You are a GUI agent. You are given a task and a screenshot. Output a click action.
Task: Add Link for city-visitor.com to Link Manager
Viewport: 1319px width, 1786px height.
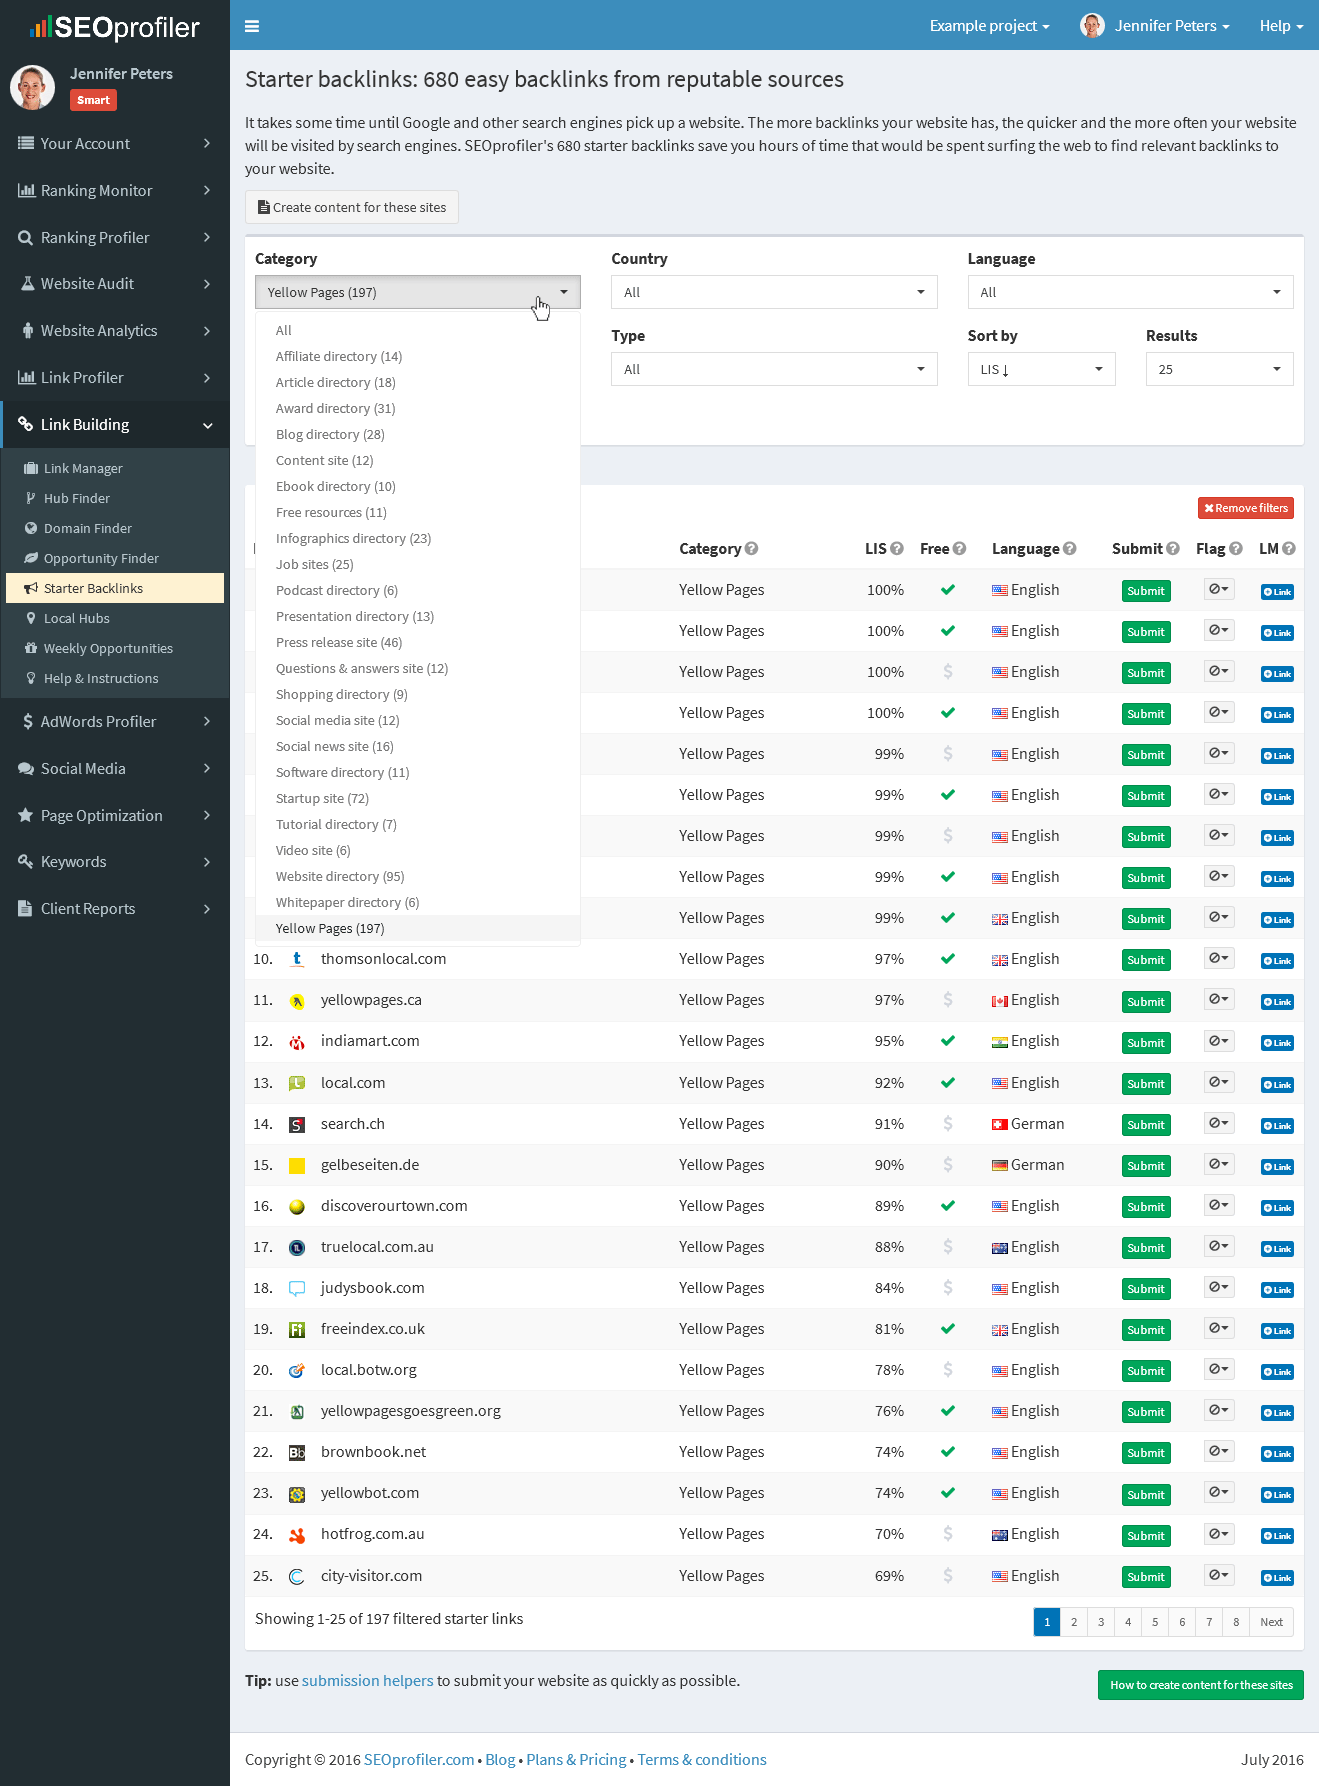coord(1277,1578)
